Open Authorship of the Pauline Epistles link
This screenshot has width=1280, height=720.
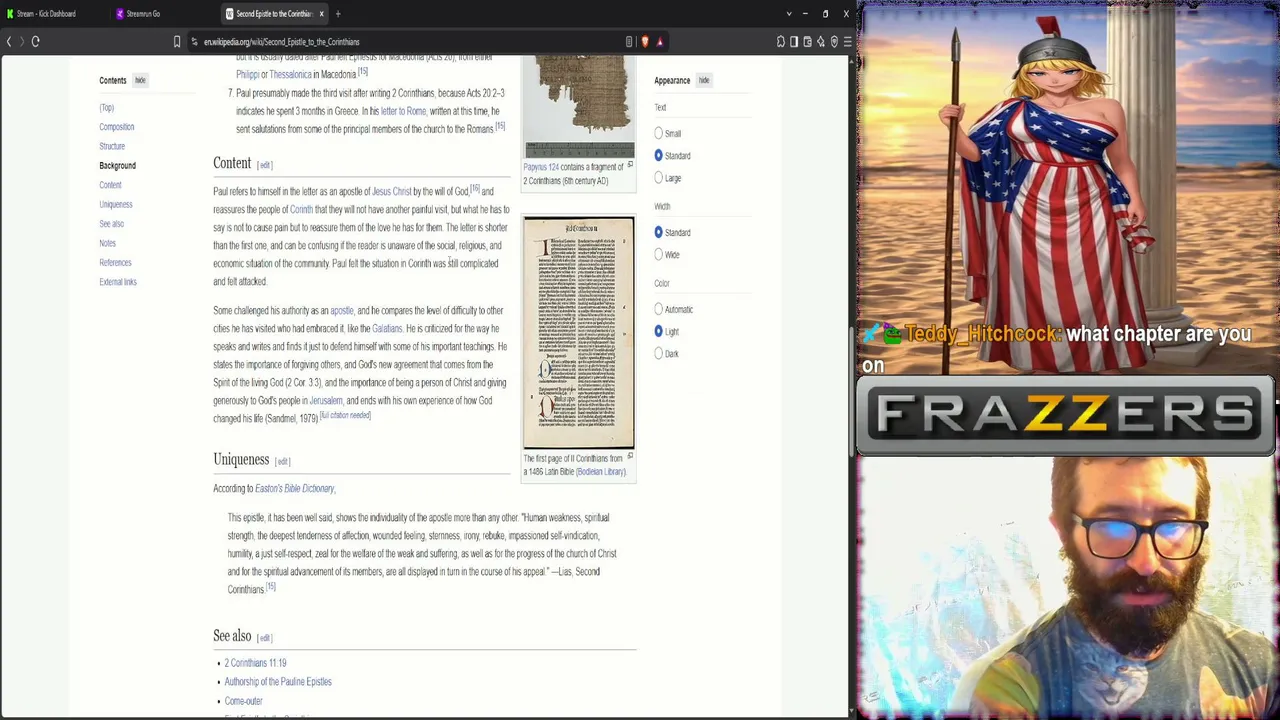coord(278,682)
